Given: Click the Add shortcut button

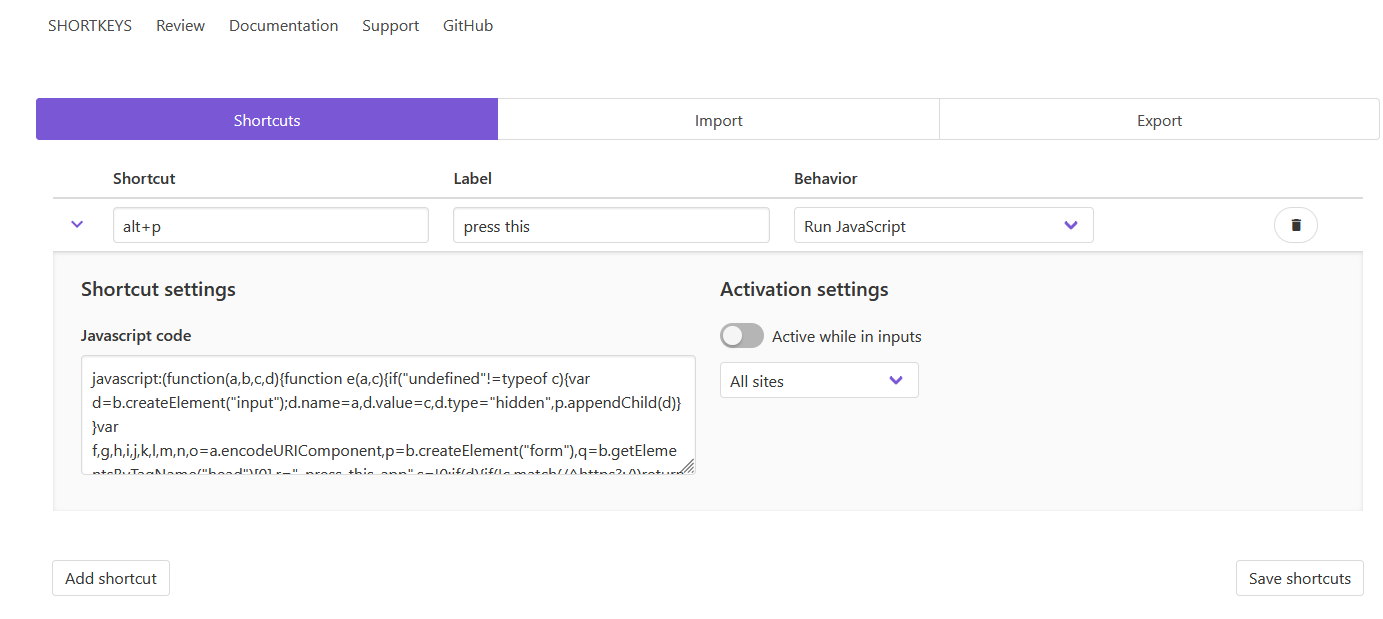Looking at the screenshot, I should [111, 578].
